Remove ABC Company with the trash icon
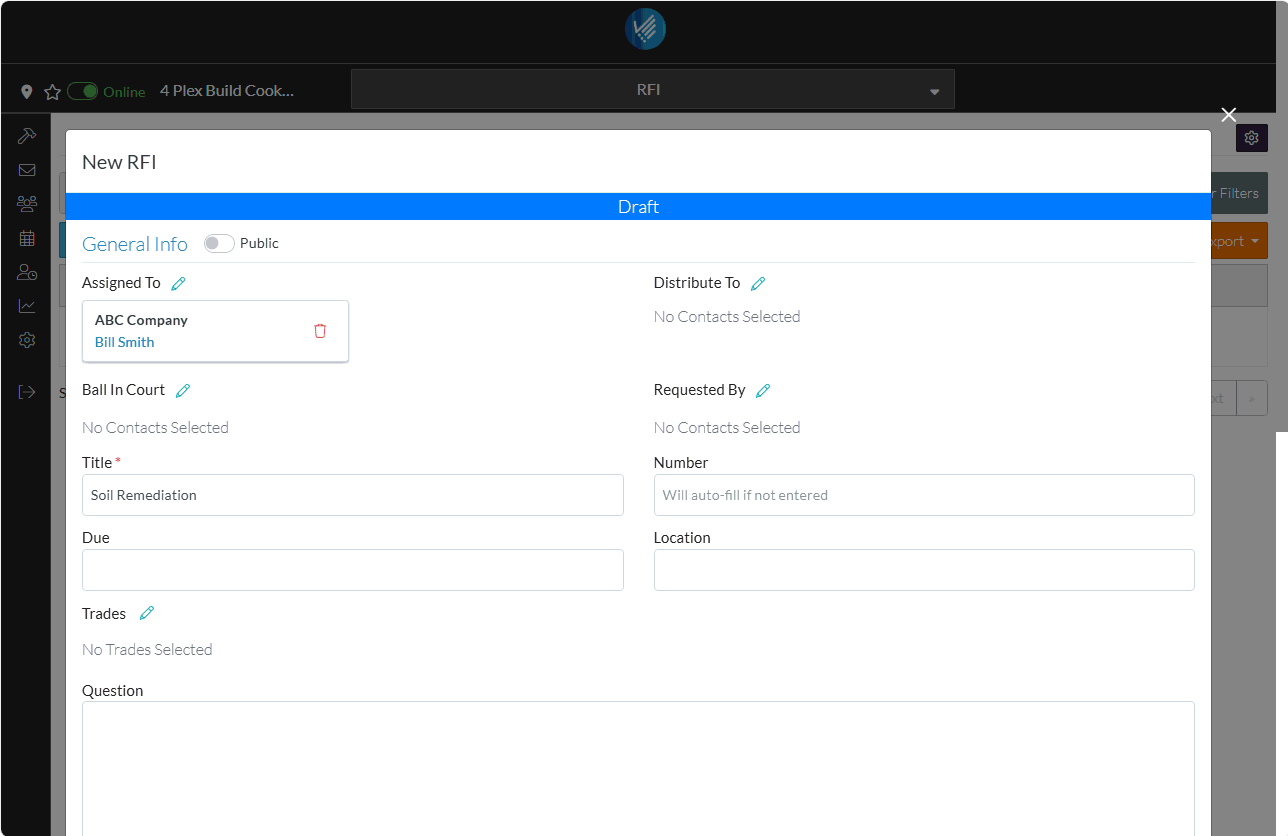This screenshot has width=1288, height=836. 320,331
